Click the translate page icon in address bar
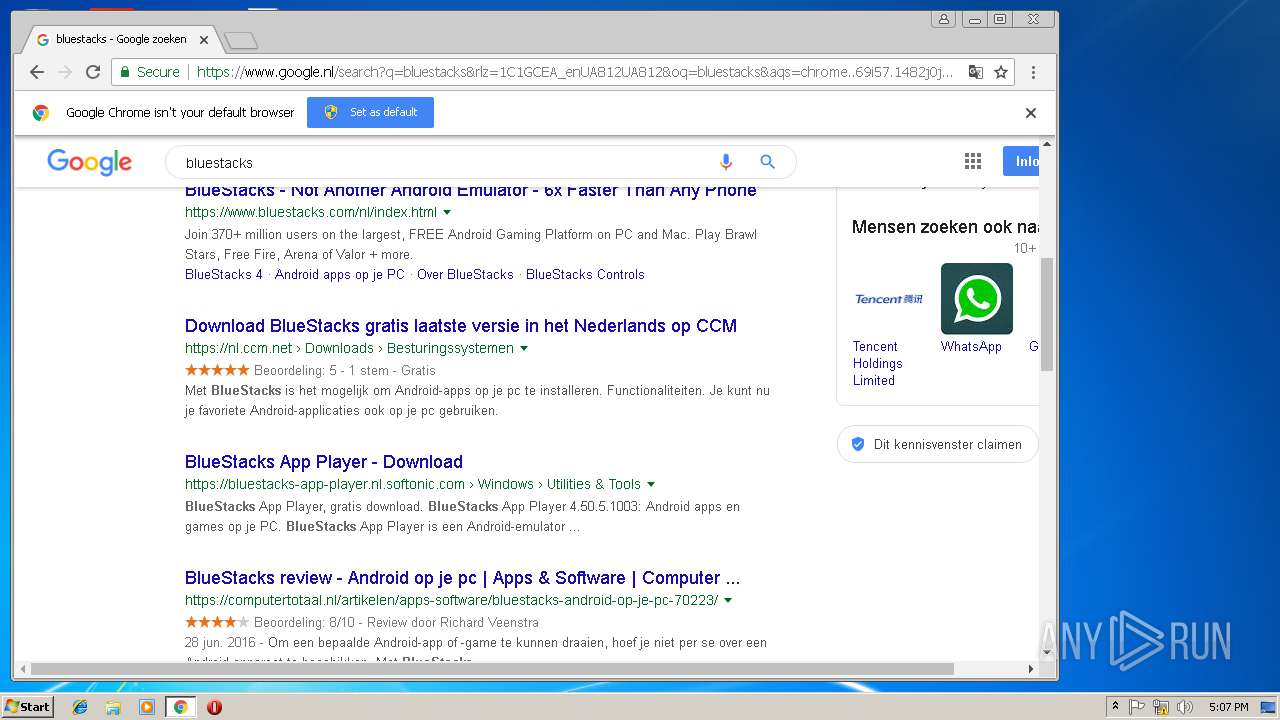Viewport: 1280px width, 720px height. [976, 72]
